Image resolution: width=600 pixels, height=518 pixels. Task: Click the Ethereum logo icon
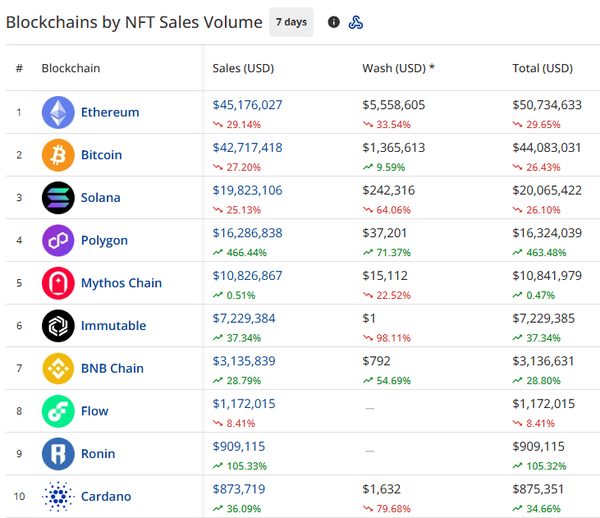58,112
